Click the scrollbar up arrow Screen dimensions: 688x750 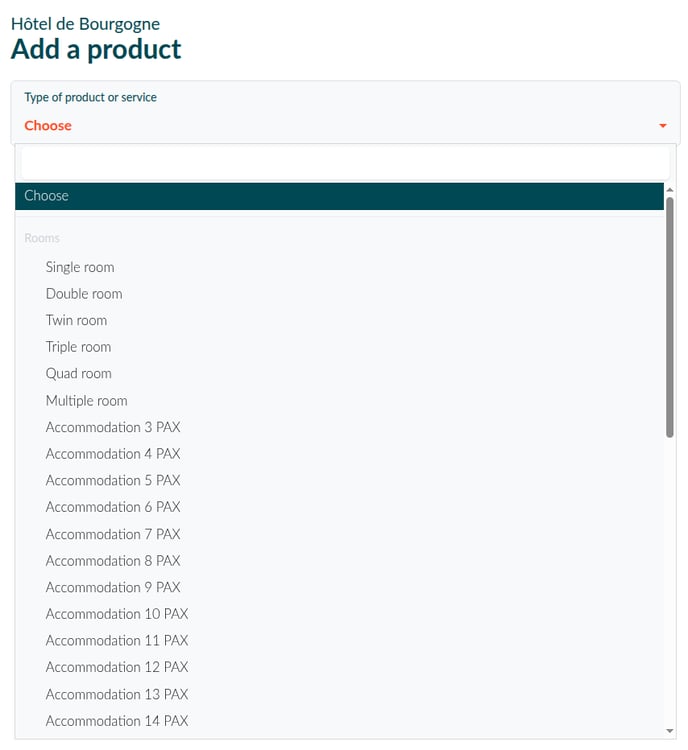[669, 190]
